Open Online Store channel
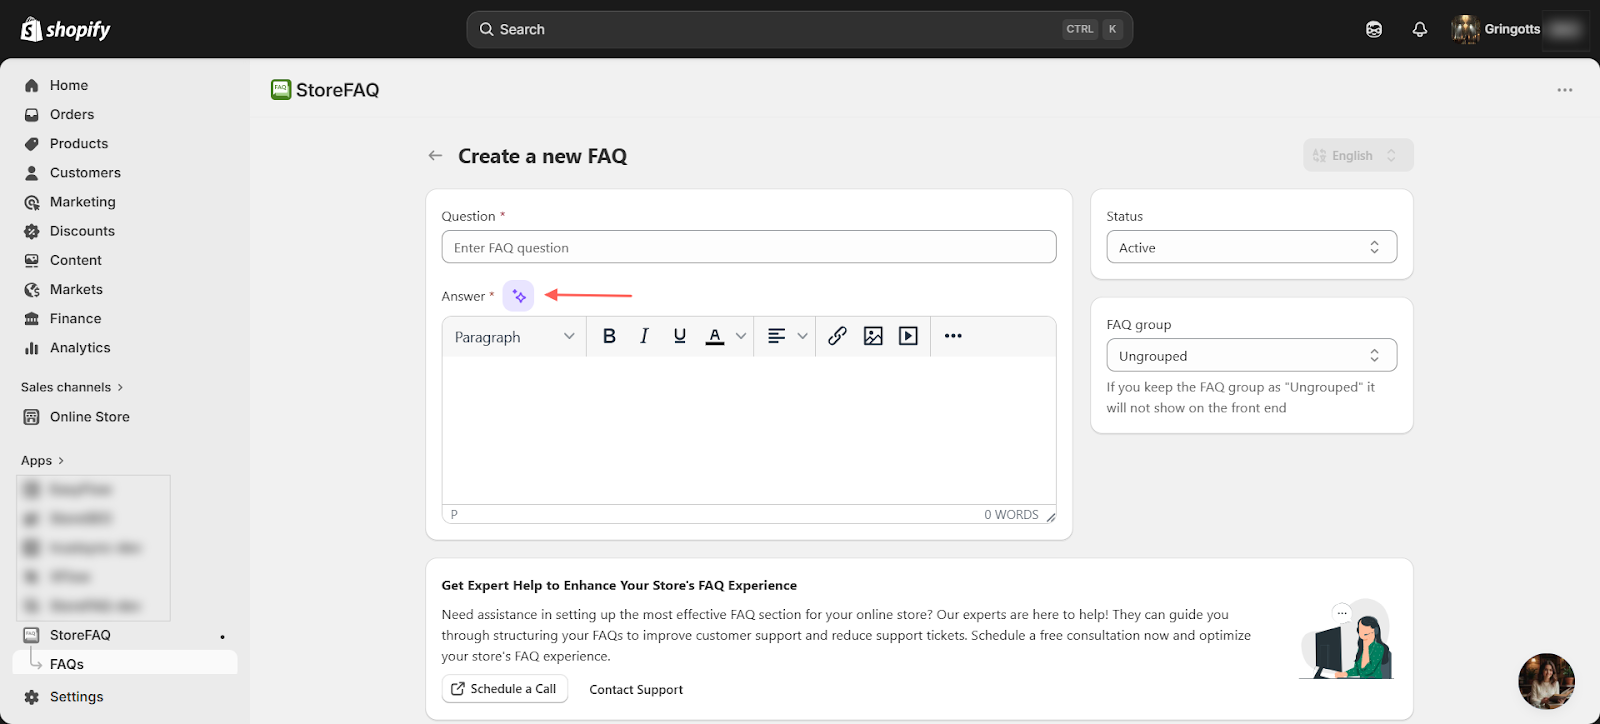The image size is (1600, 724). (x=90, y=416)
